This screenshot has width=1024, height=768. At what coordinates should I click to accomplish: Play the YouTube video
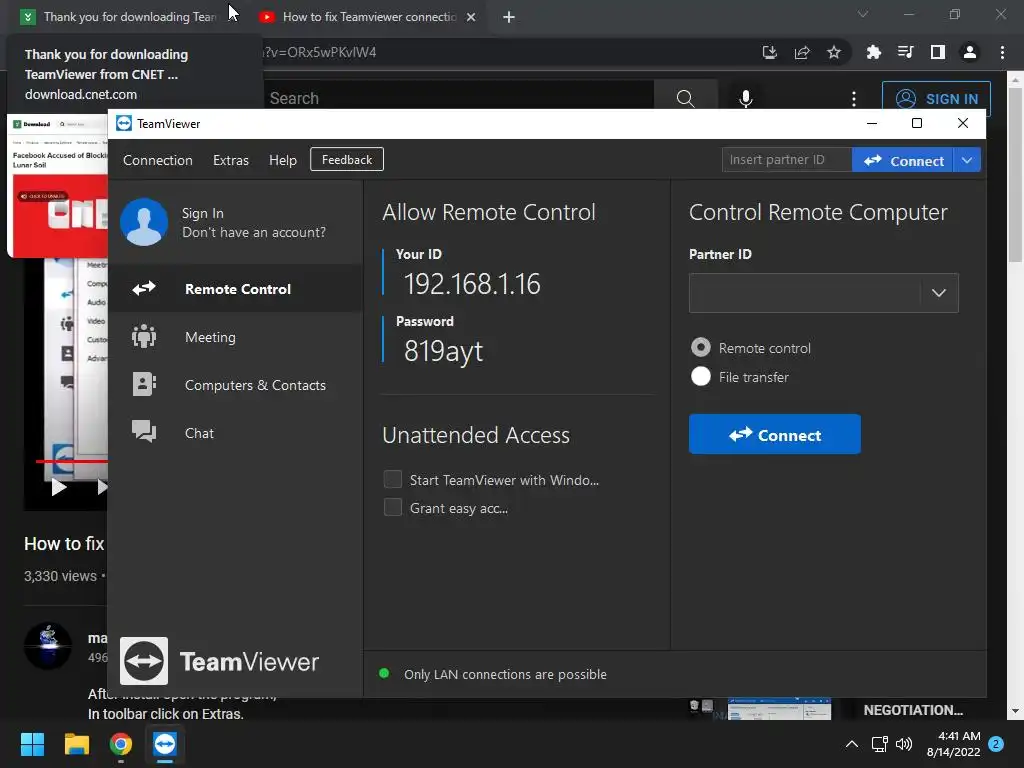[x=58, y=487]
